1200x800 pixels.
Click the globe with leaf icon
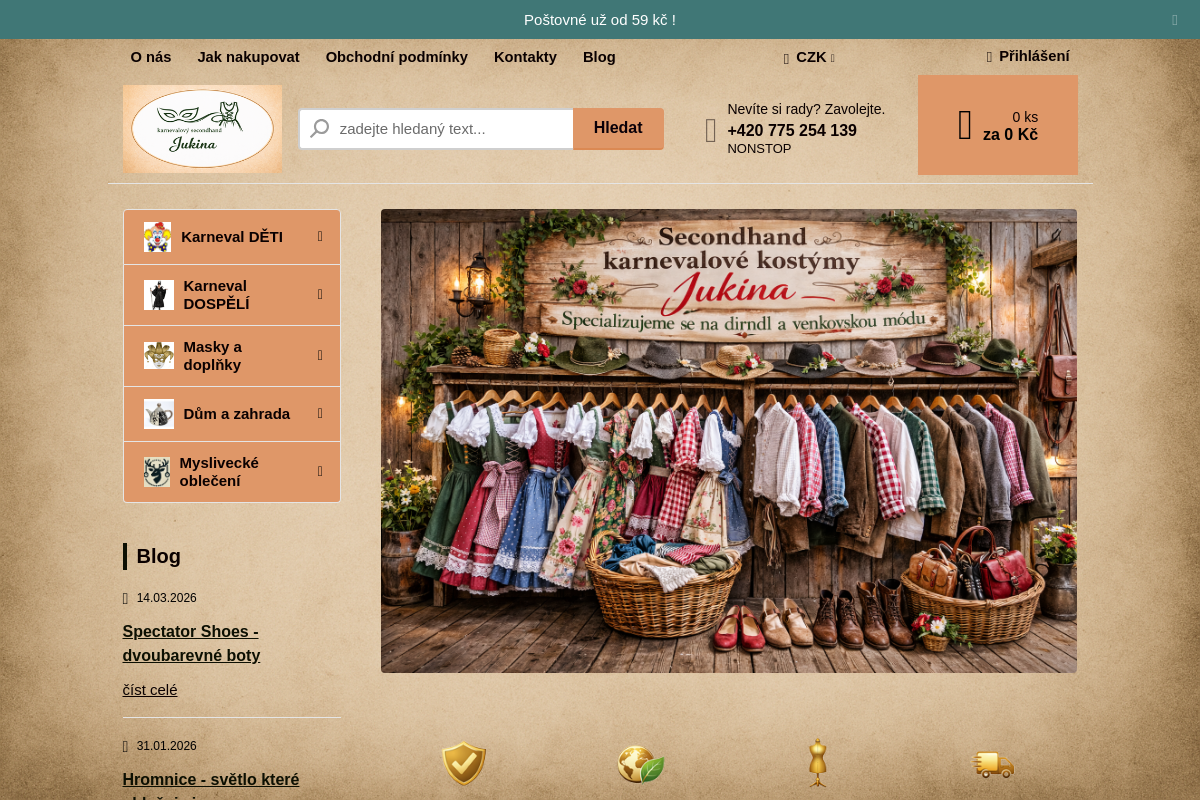click(x=641, y=765)
